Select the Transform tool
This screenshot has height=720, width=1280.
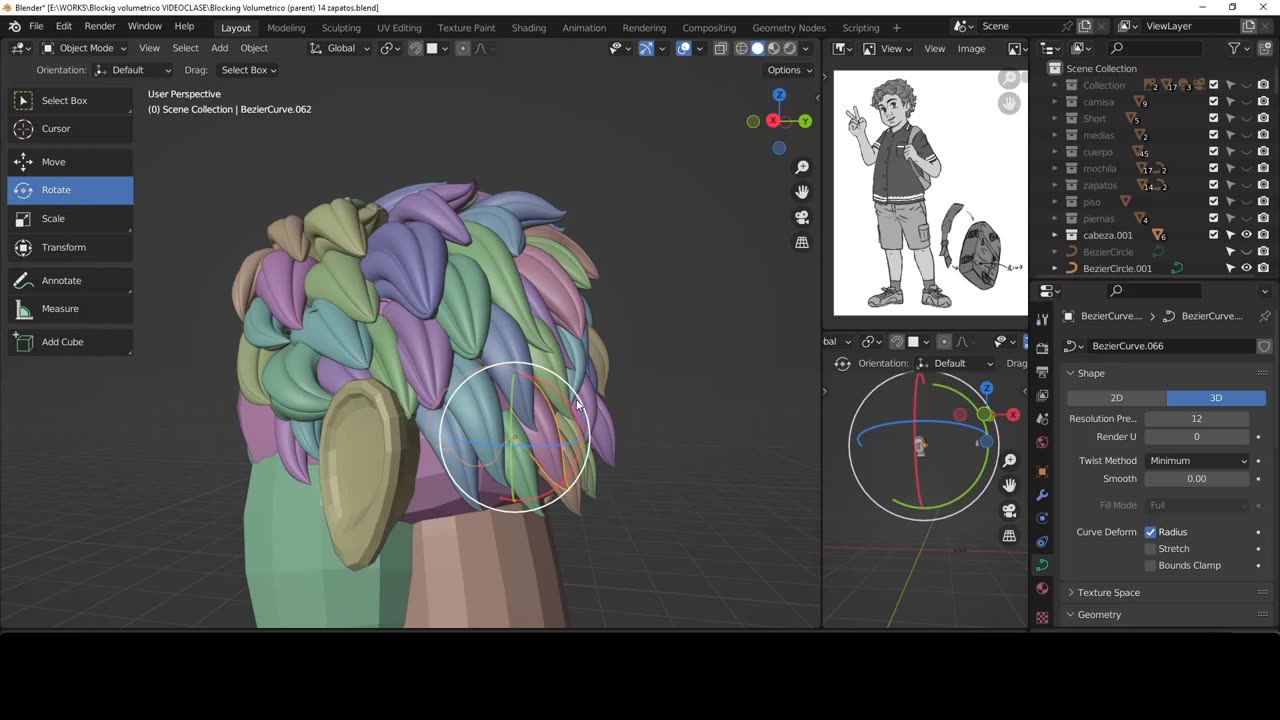pyautogui.click(x=70, y=247)
